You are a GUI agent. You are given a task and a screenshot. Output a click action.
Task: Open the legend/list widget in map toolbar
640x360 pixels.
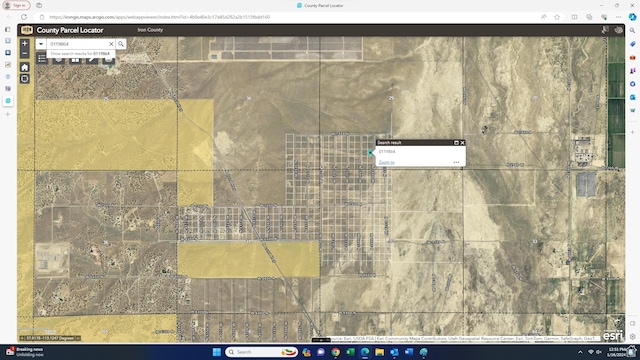(42, 59)
